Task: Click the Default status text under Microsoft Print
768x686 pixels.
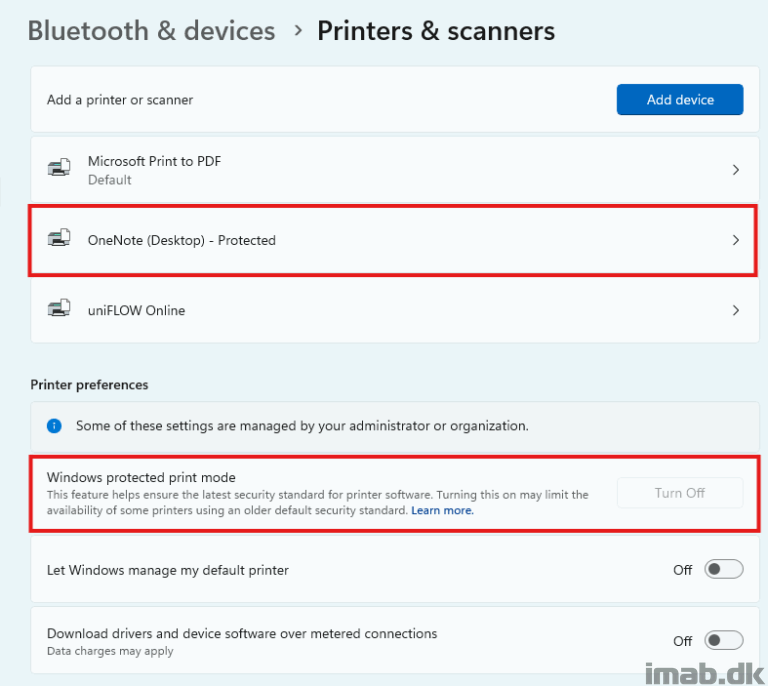Action: pyautogui.click(x=110, y=180)
